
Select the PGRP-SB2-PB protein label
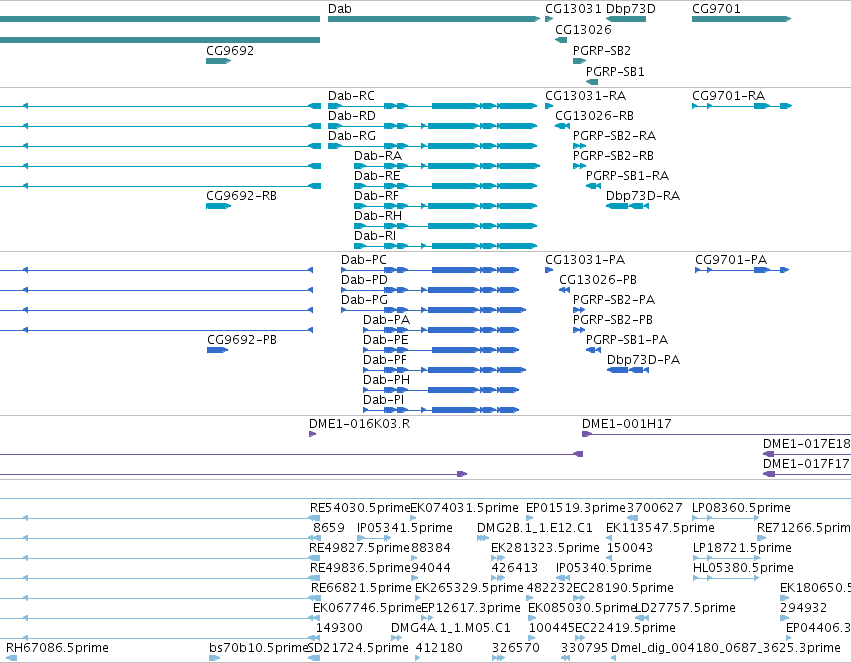tap(613, 321)
